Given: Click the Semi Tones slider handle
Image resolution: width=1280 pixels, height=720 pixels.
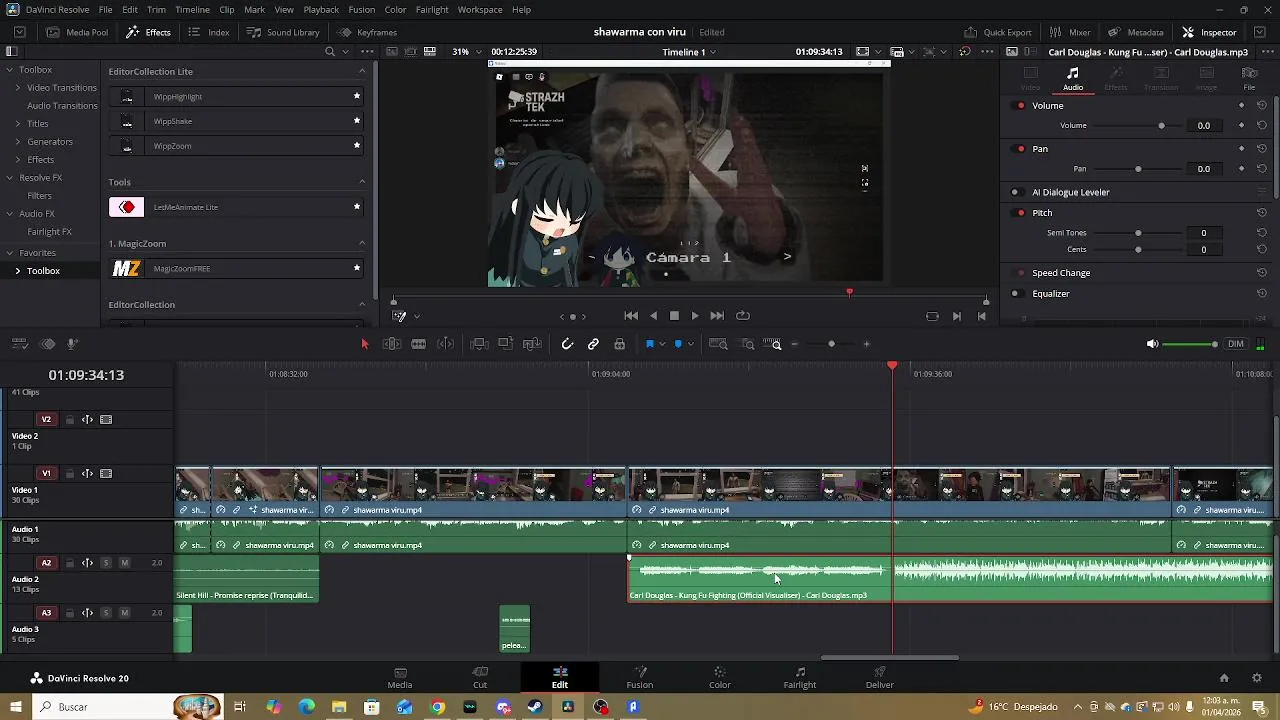Looking at the screenshot, I should [1138, 233].
